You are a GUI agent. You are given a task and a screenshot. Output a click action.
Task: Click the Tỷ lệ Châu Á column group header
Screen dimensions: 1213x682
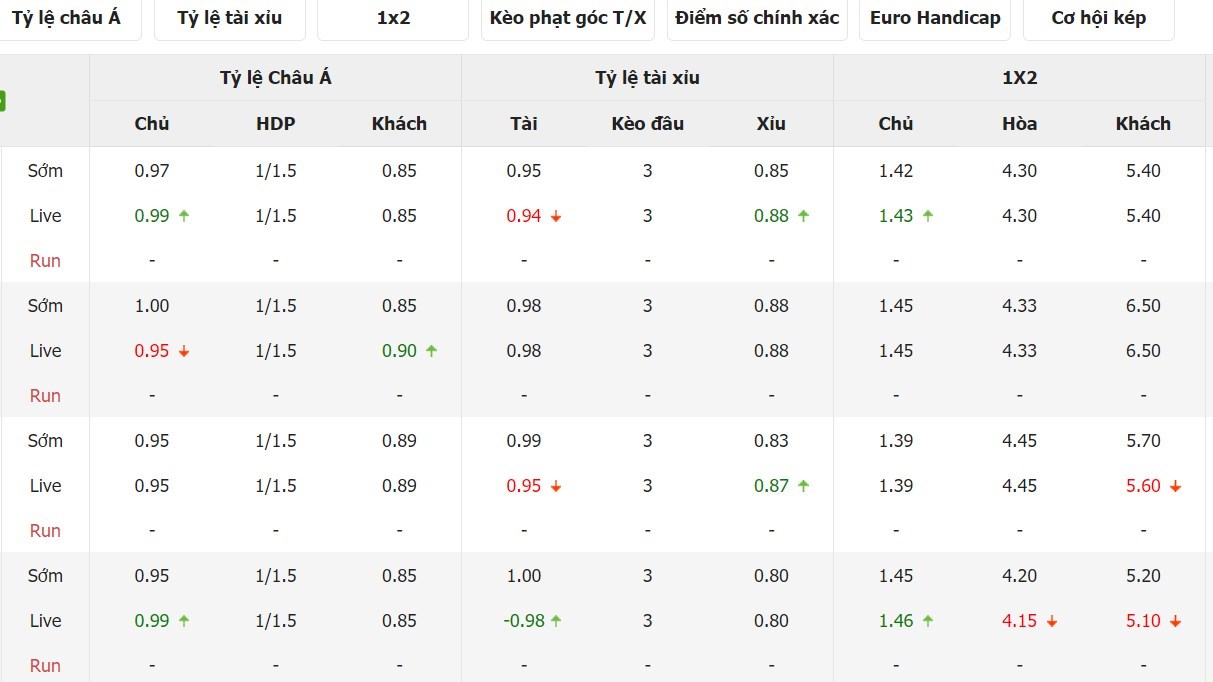point(276,78)
